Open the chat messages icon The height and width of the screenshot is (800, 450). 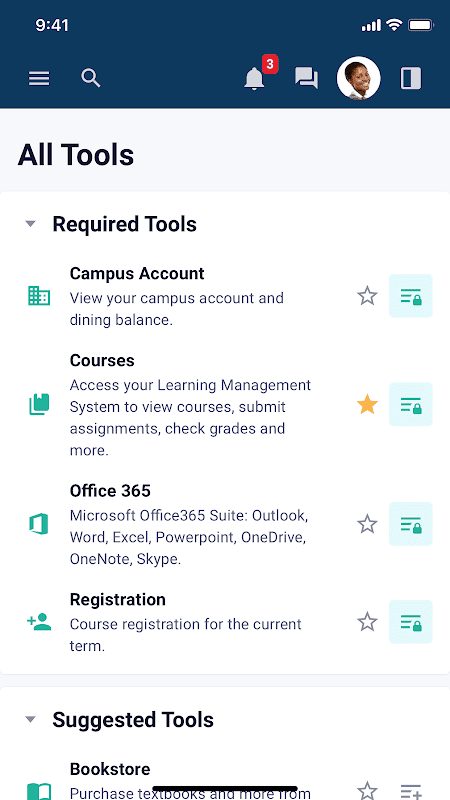(x=307, y=79)
